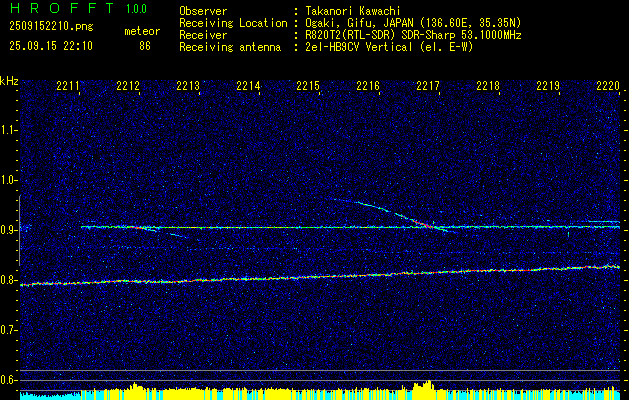629x400 pixels.
Task: Click the 1.1 kHz axis label
Action: [x=8, y=130]
